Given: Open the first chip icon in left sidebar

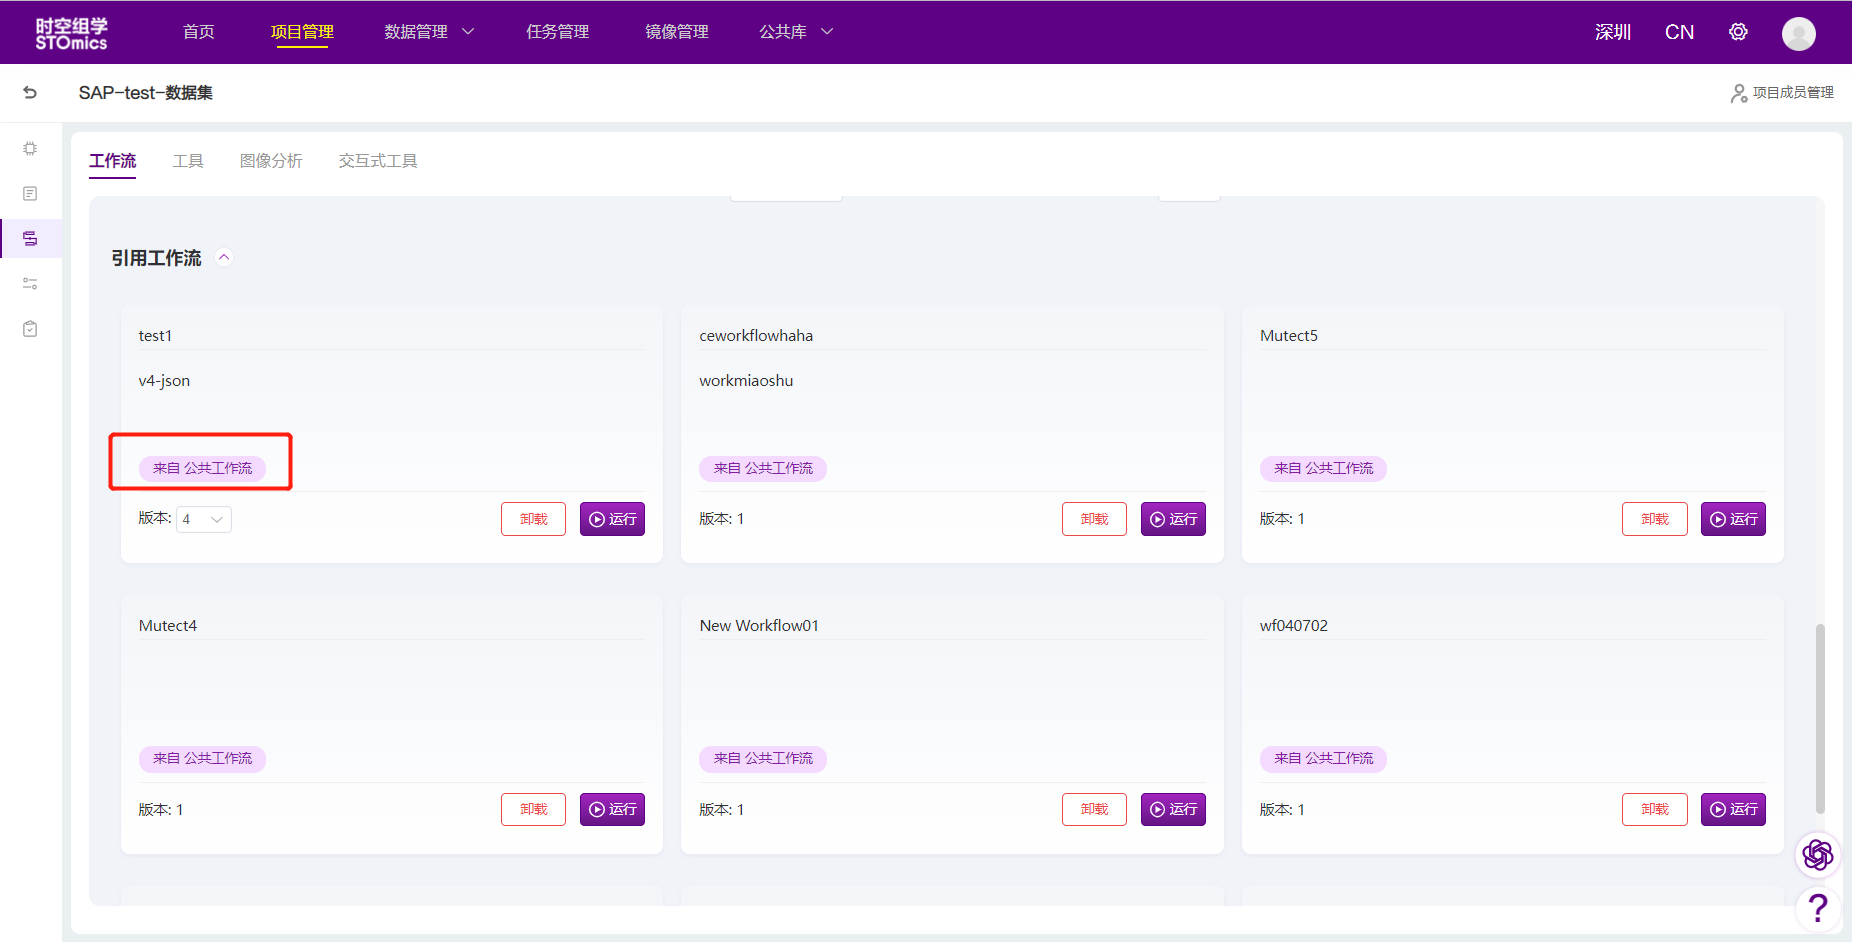Looking at the screenshot, I should click(x=30, y=148).
